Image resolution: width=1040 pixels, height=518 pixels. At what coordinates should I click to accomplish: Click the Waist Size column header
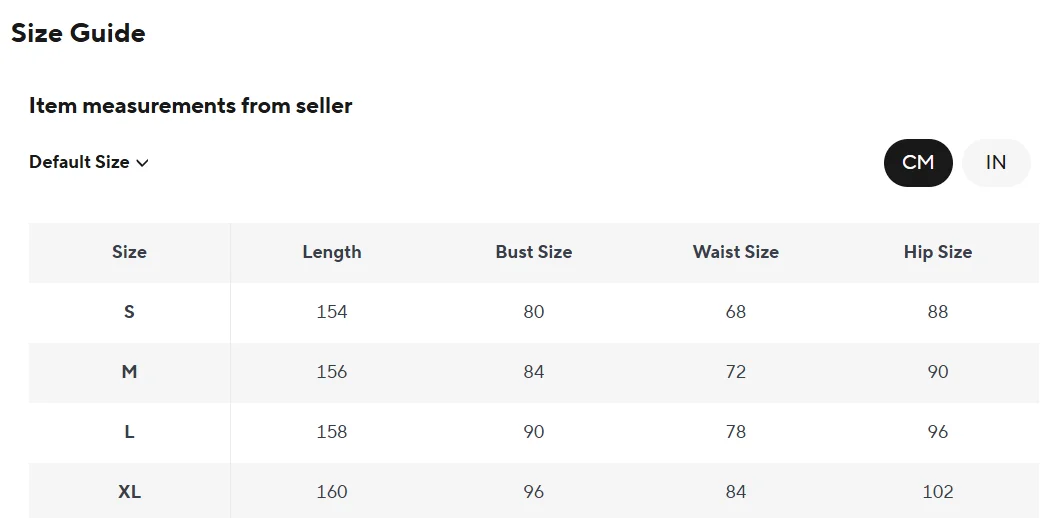pos(736,252)
